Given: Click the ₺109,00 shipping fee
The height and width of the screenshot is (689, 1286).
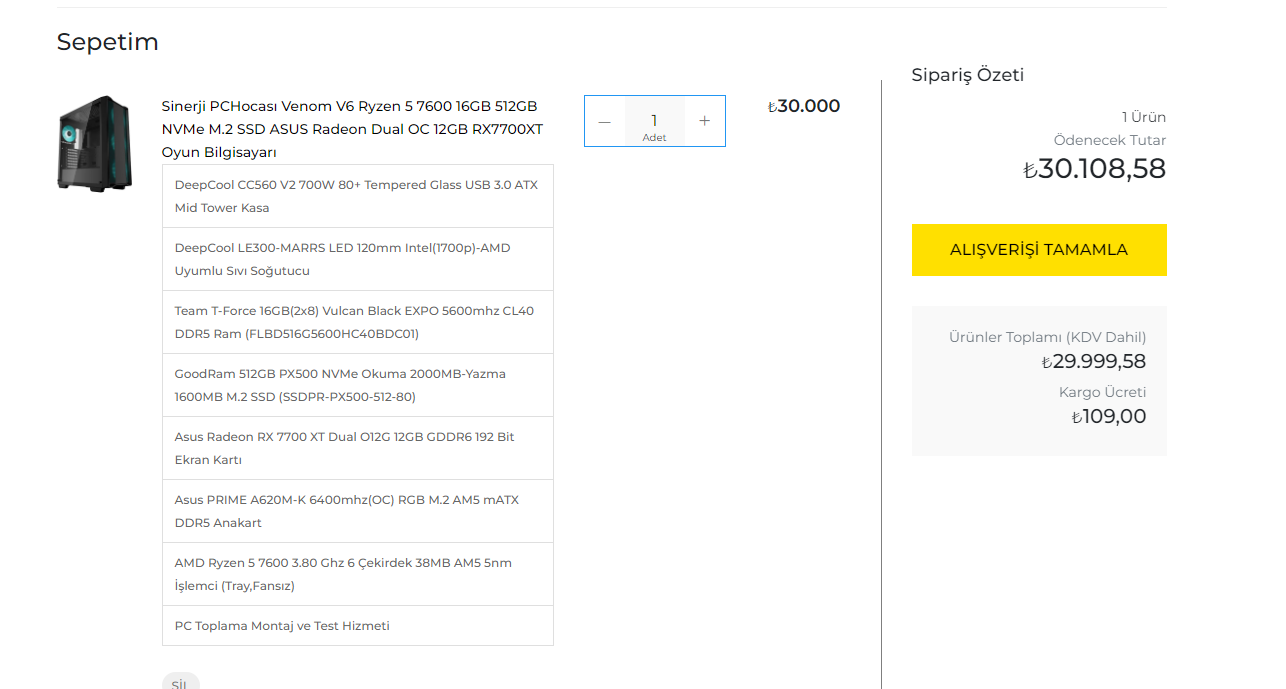Looking at the screenshot, I should [x=1109, y=417].
